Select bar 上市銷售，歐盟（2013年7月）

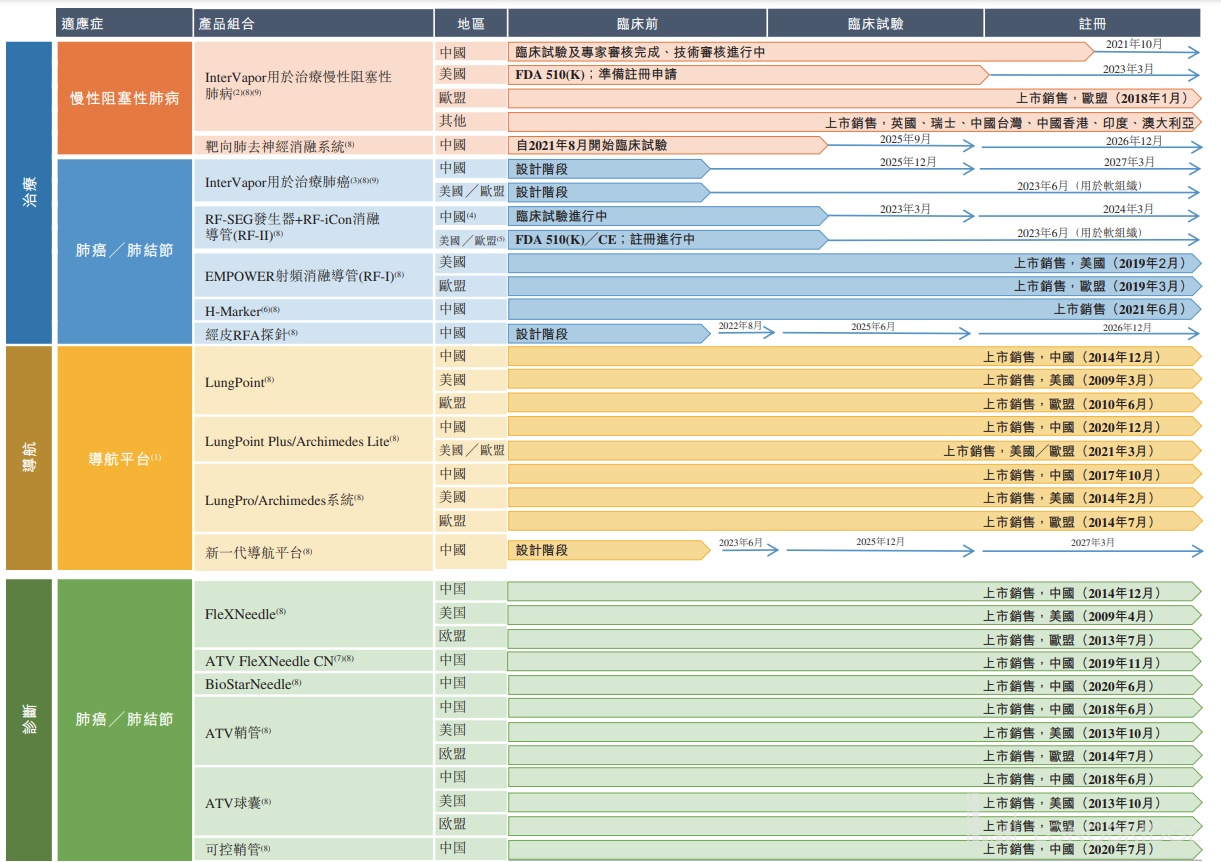(855, 640)
